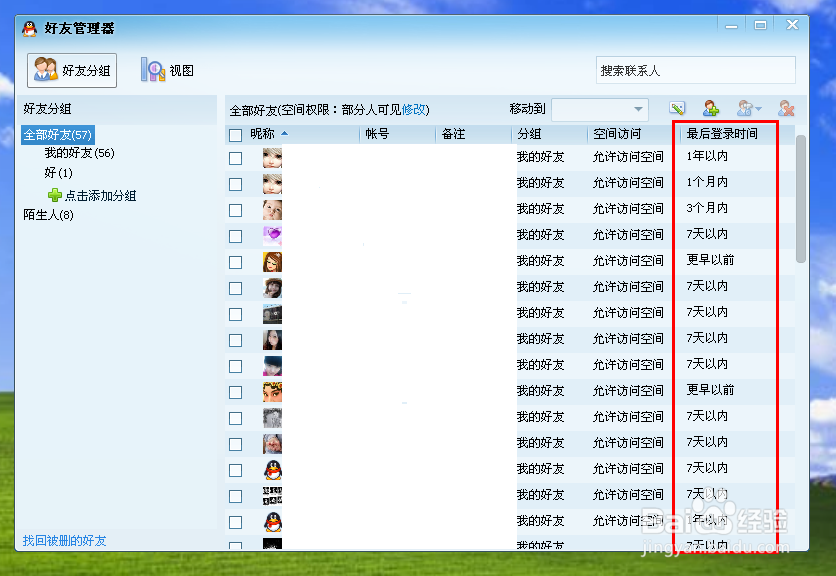Image resolution: width=836 pixels, height=576 pixels.
Task: Sort by the 帐号 column header
Action: pyautogui.click(x=377, y=134)
